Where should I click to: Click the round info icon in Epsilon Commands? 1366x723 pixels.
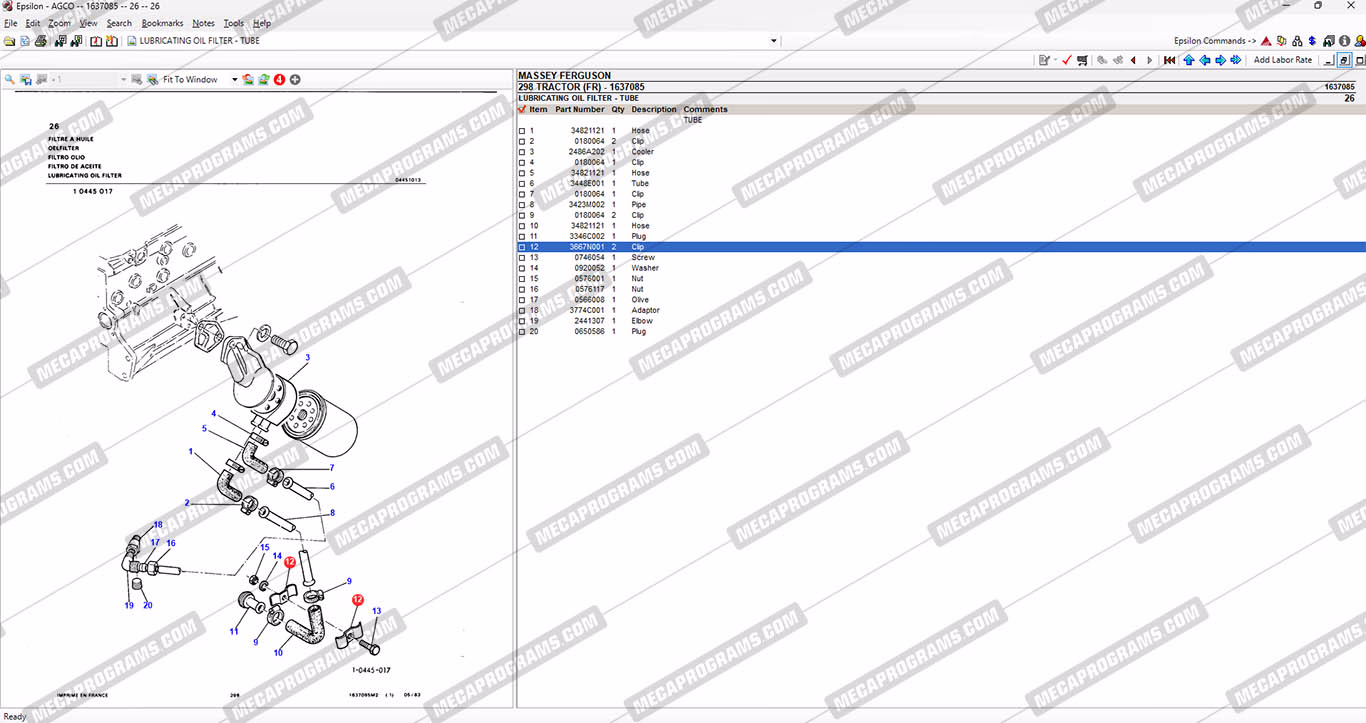tap(1345, 41)
